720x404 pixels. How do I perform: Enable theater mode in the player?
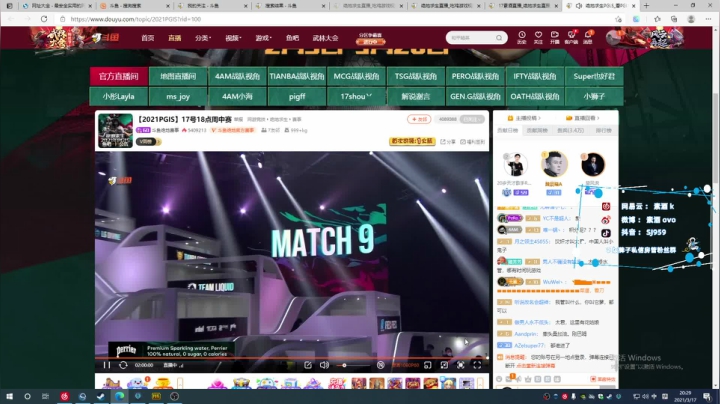point(444,365)
